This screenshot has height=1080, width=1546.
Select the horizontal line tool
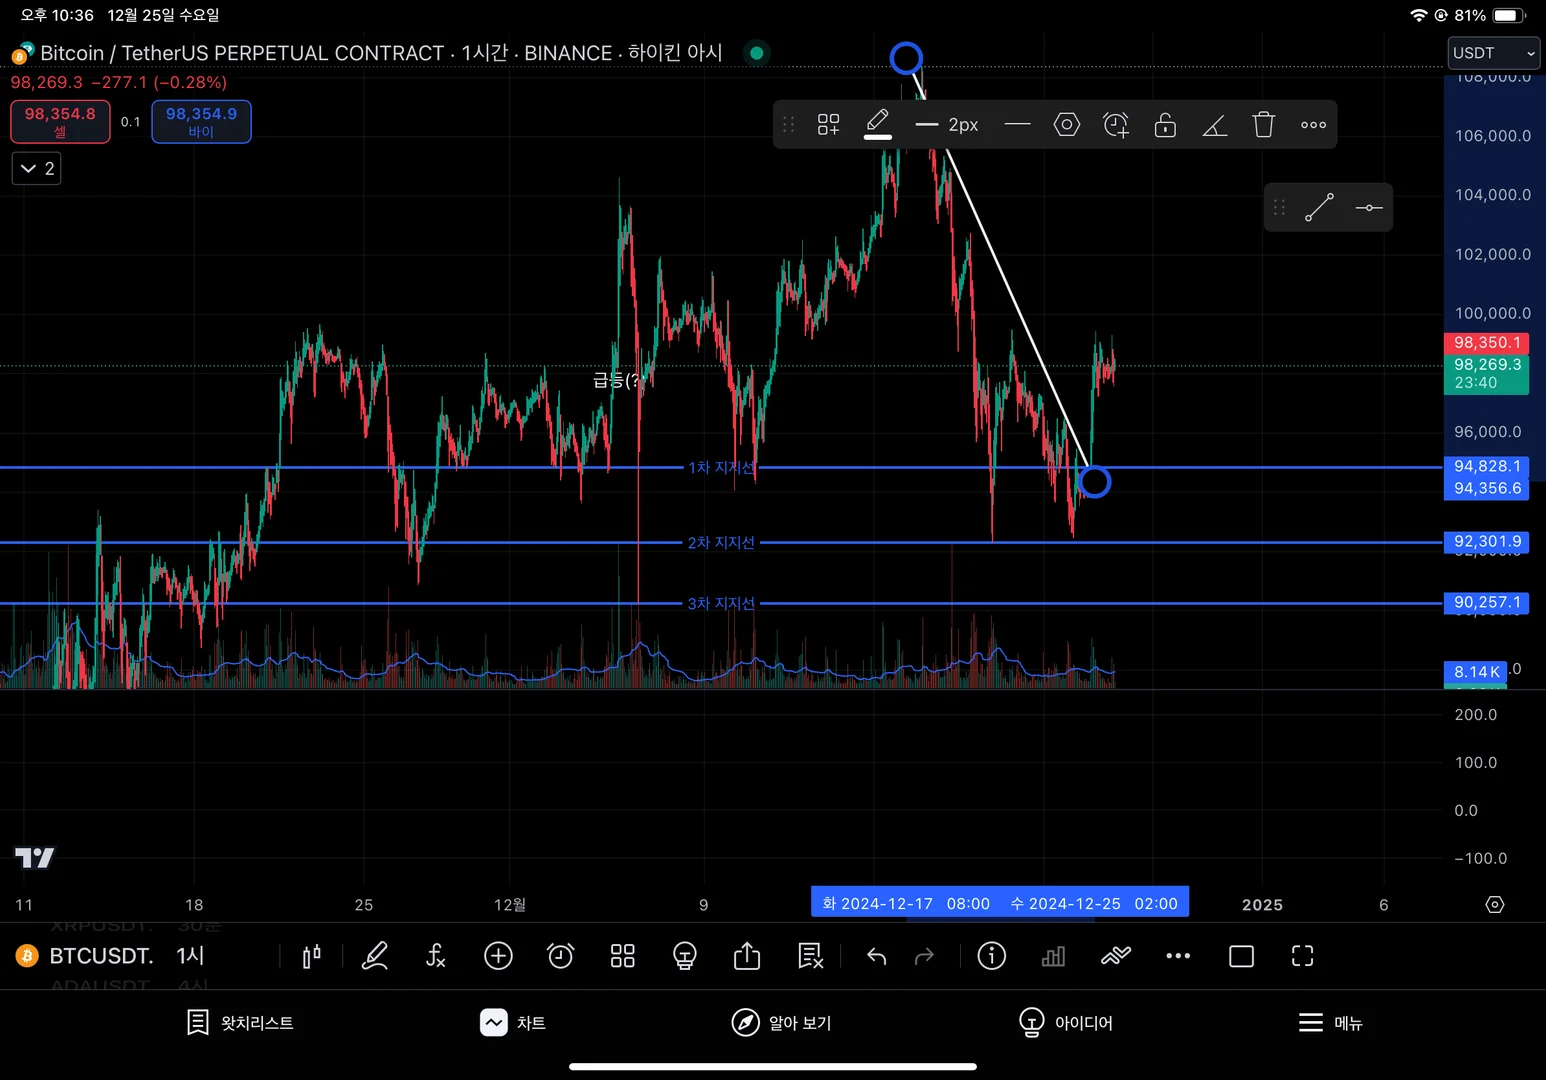coord(1369,208)
